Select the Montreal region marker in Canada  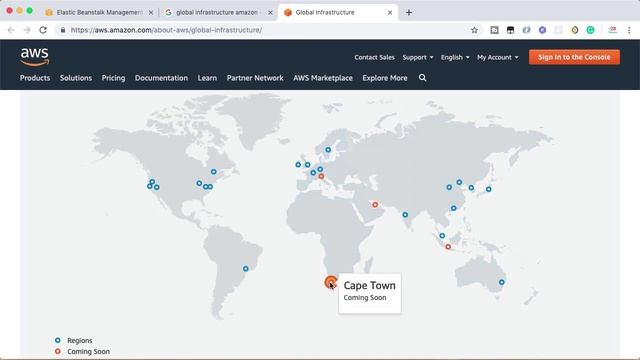[213, 171]
